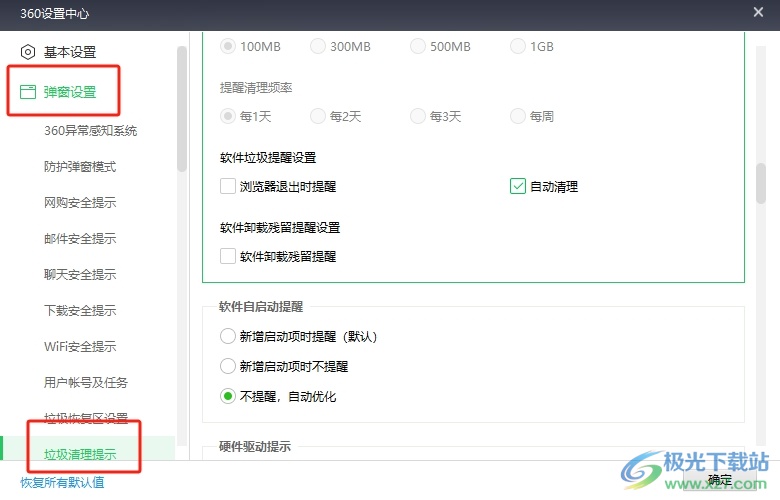780x500 pixels.
Task: Open 360异常感知系统 settings
Action: click(x=91, y=130)
